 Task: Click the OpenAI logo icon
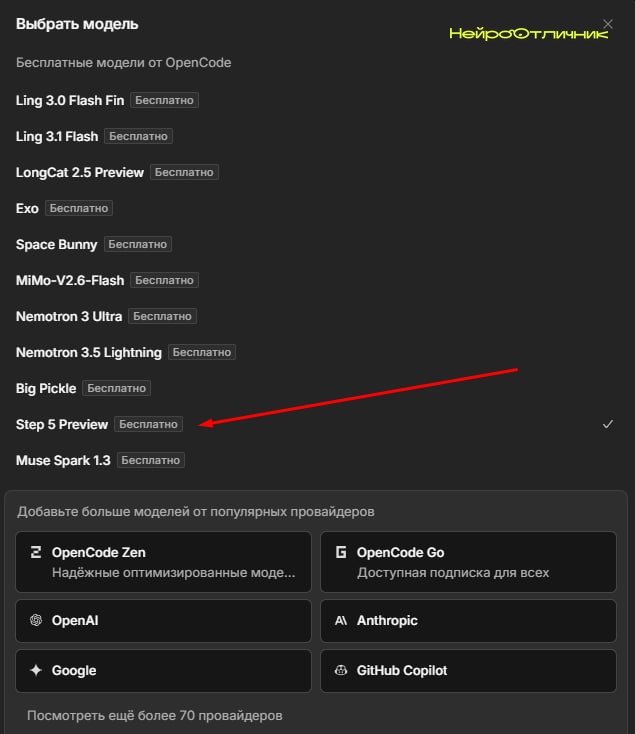pos(36,620)
